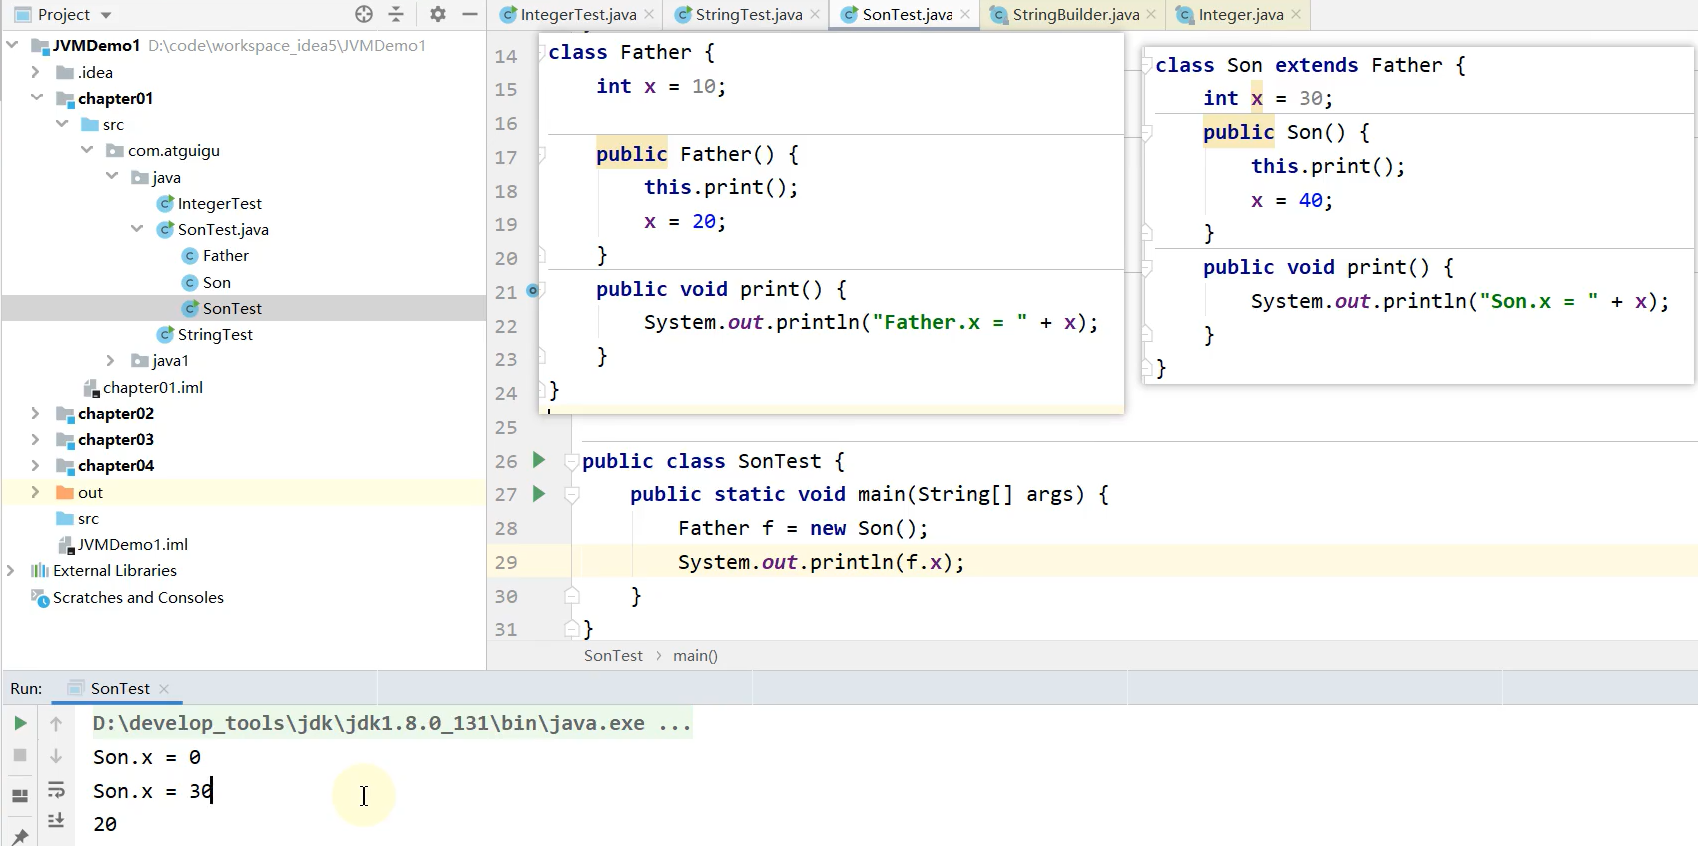The width and height of the screenshot is (1698, 846).
Task: Toggle end-fold marker at line 30
Action: coord(572,596)
